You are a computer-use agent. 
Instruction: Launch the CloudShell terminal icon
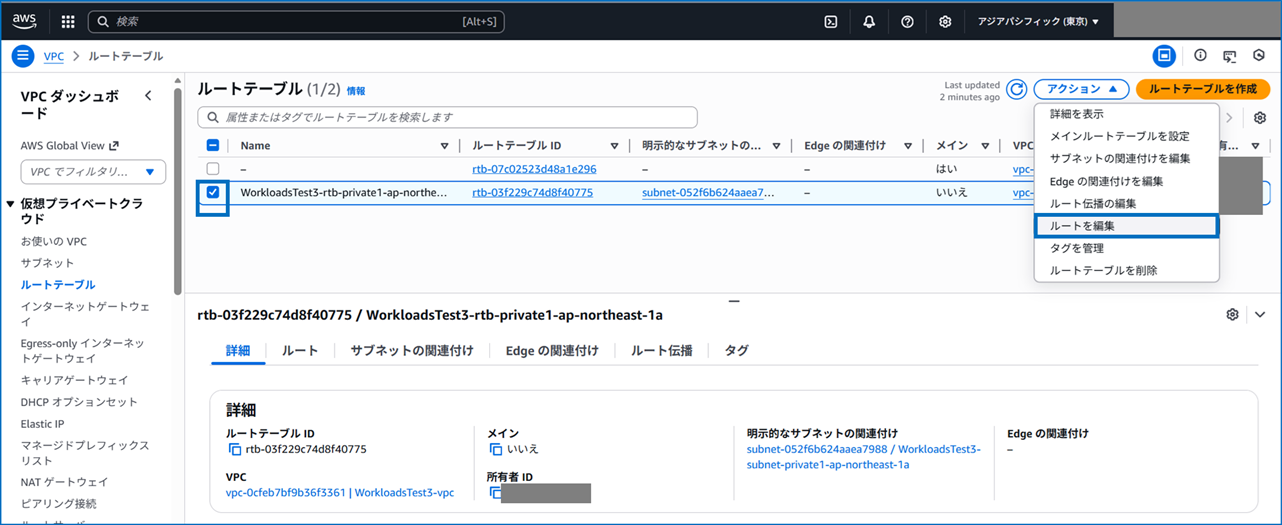coord(831,21)
